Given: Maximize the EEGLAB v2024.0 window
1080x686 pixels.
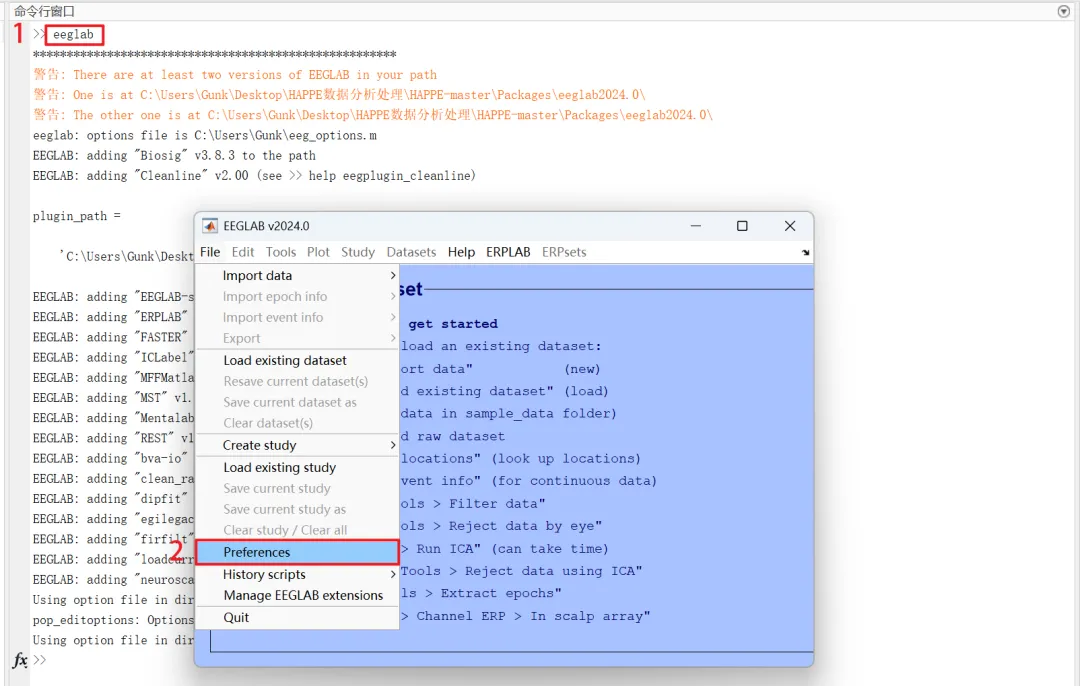Looking at the screenshot, I should click(x=742, y=226).
